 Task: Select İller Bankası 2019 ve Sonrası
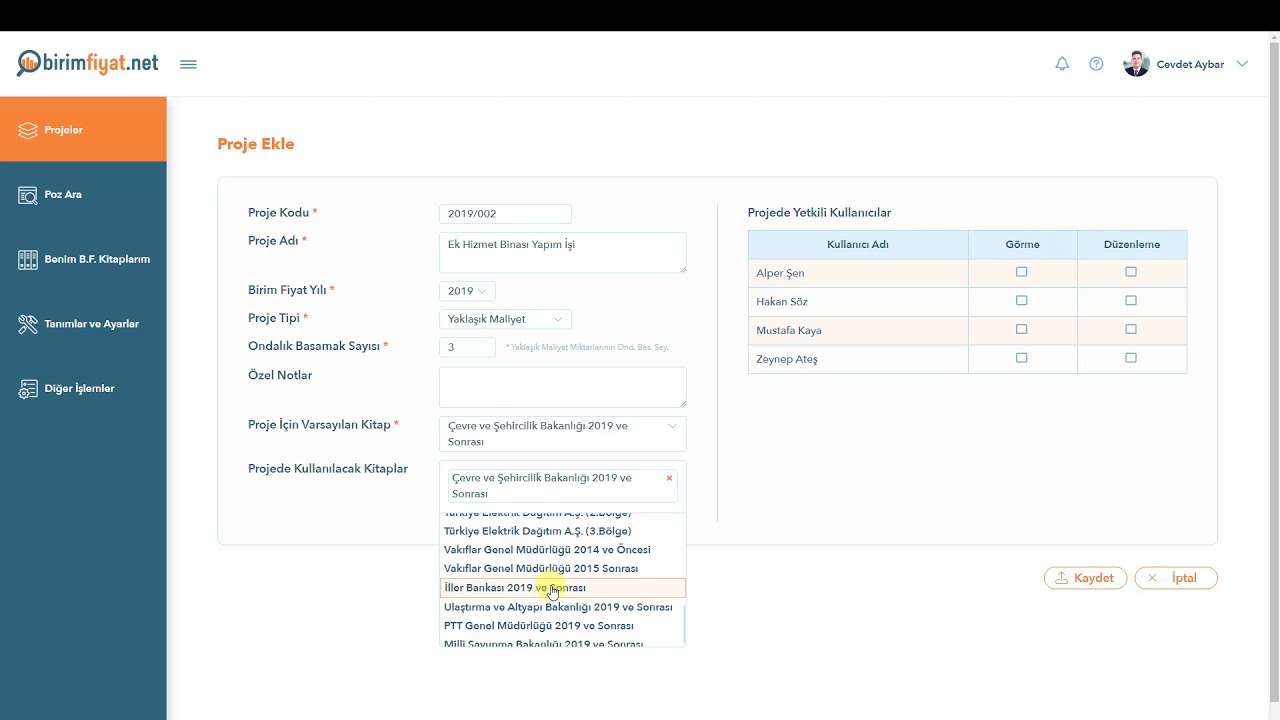pos(563,588)
